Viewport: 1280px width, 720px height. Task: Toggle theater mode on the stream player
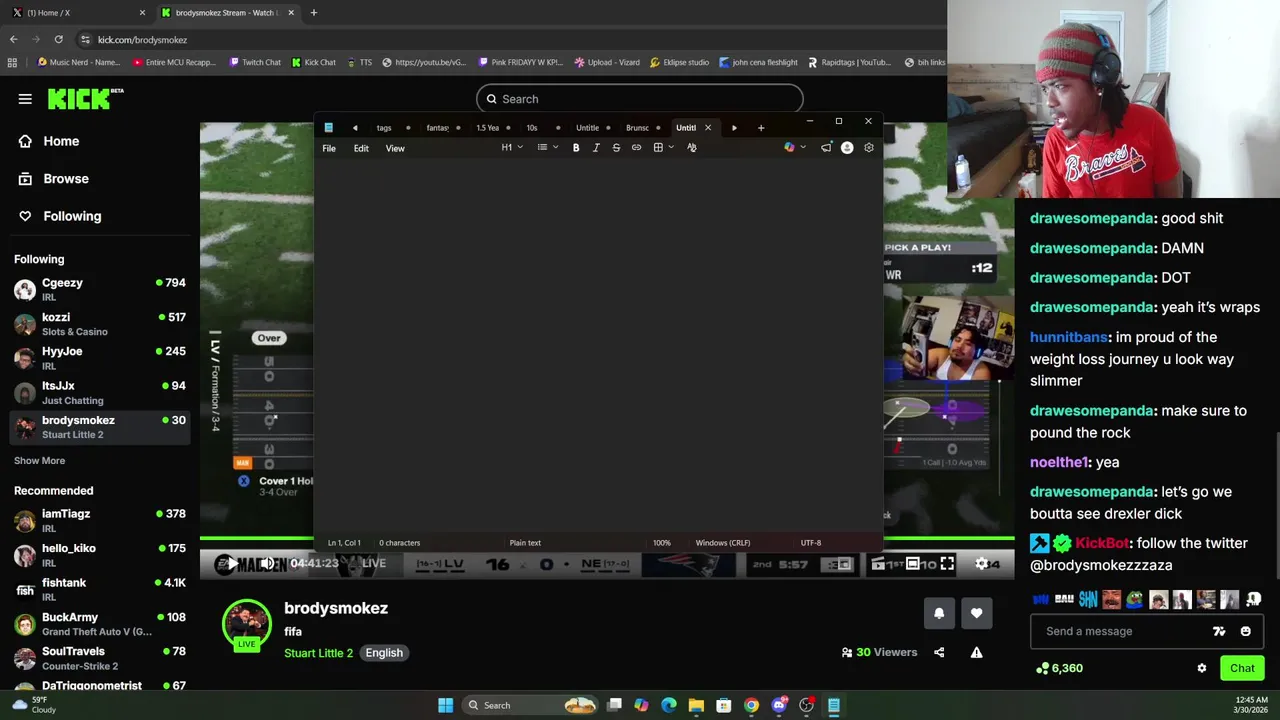913,564
